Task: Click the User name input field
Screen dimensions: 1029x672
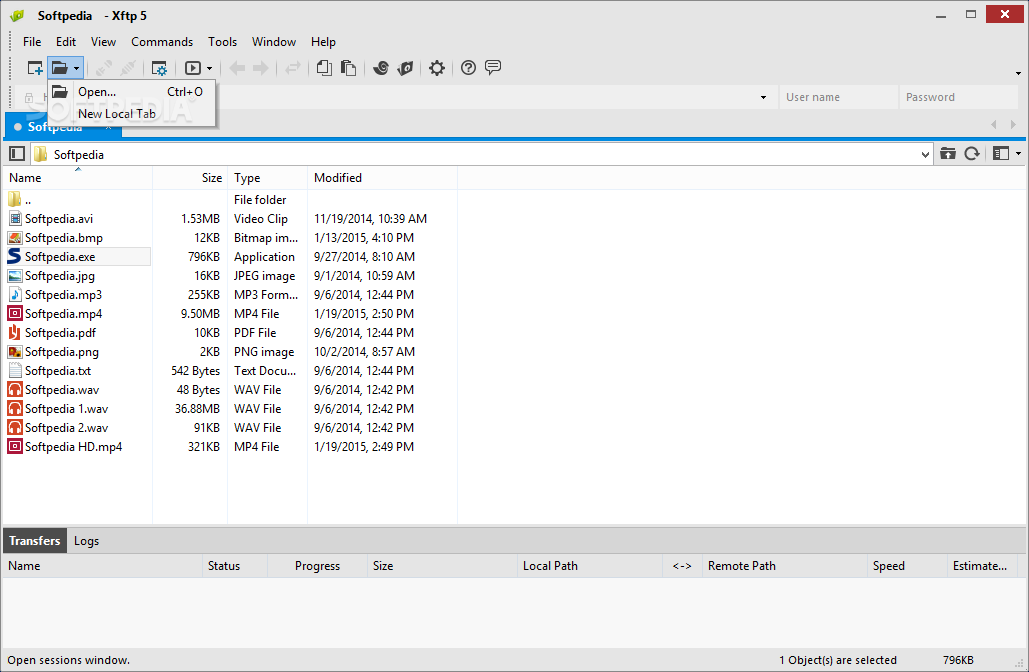Action: click(838, 97)
